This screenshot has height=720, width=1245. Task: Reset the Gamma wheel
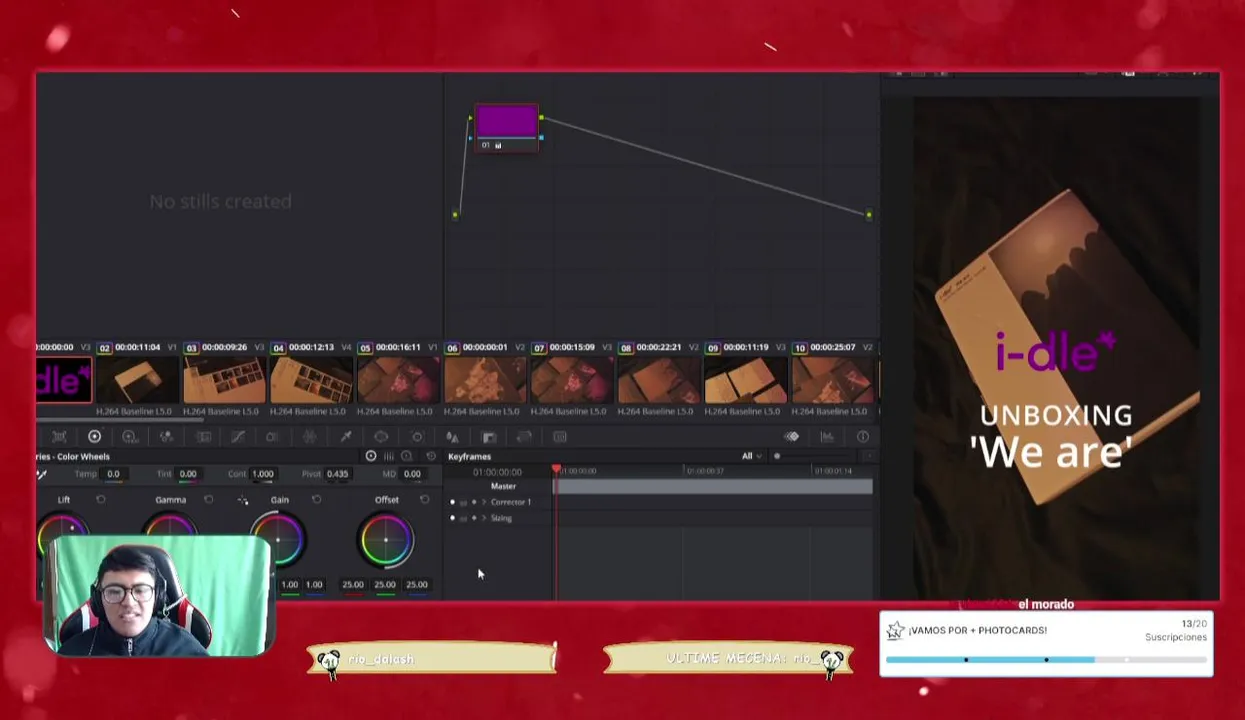(209, 499)
